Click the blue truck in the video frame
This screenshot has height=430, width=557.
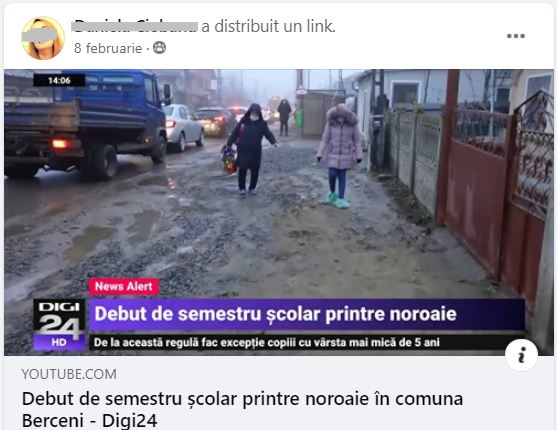pos(85,123)
